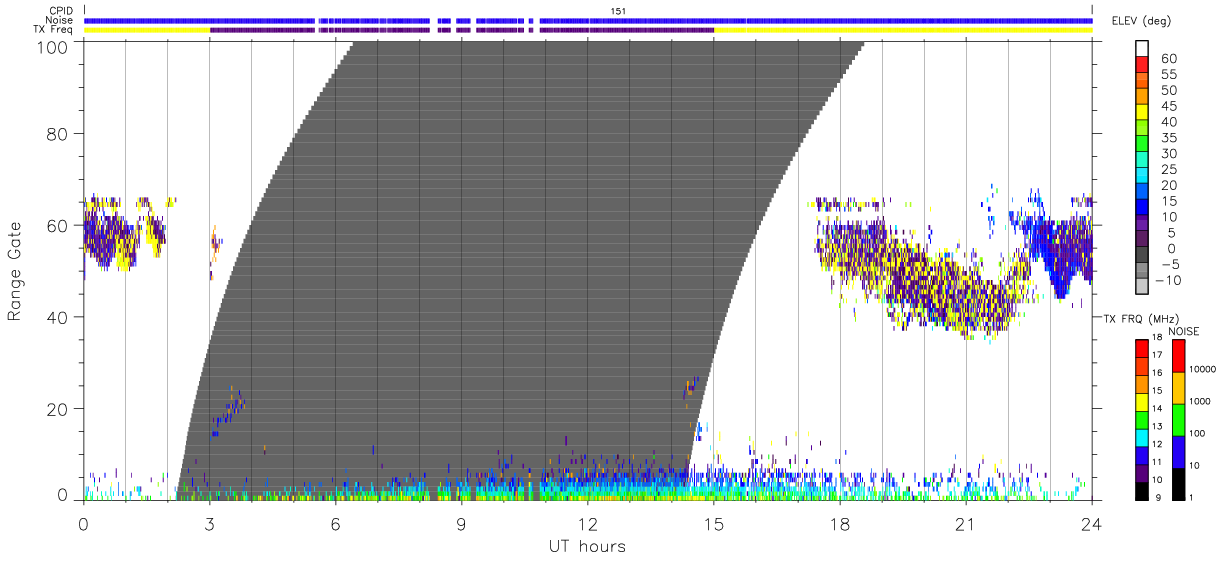Click the 'ELEV (deg)' colorbar title
Viewport: 1228px width, 567px height.
(x=1142, y=21)
